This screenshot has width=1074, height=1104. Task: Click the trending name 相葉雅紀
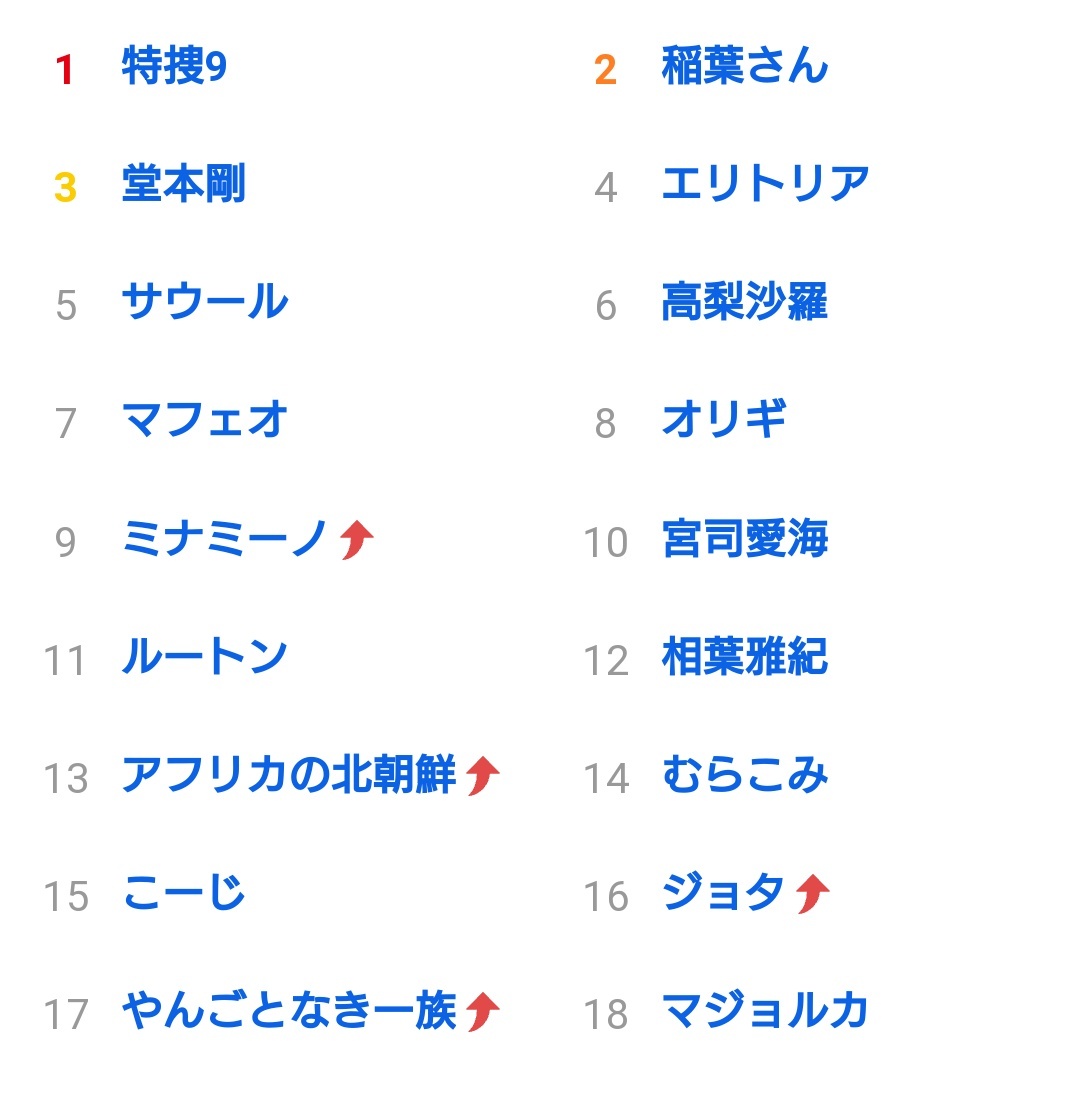tap(744, 656)
